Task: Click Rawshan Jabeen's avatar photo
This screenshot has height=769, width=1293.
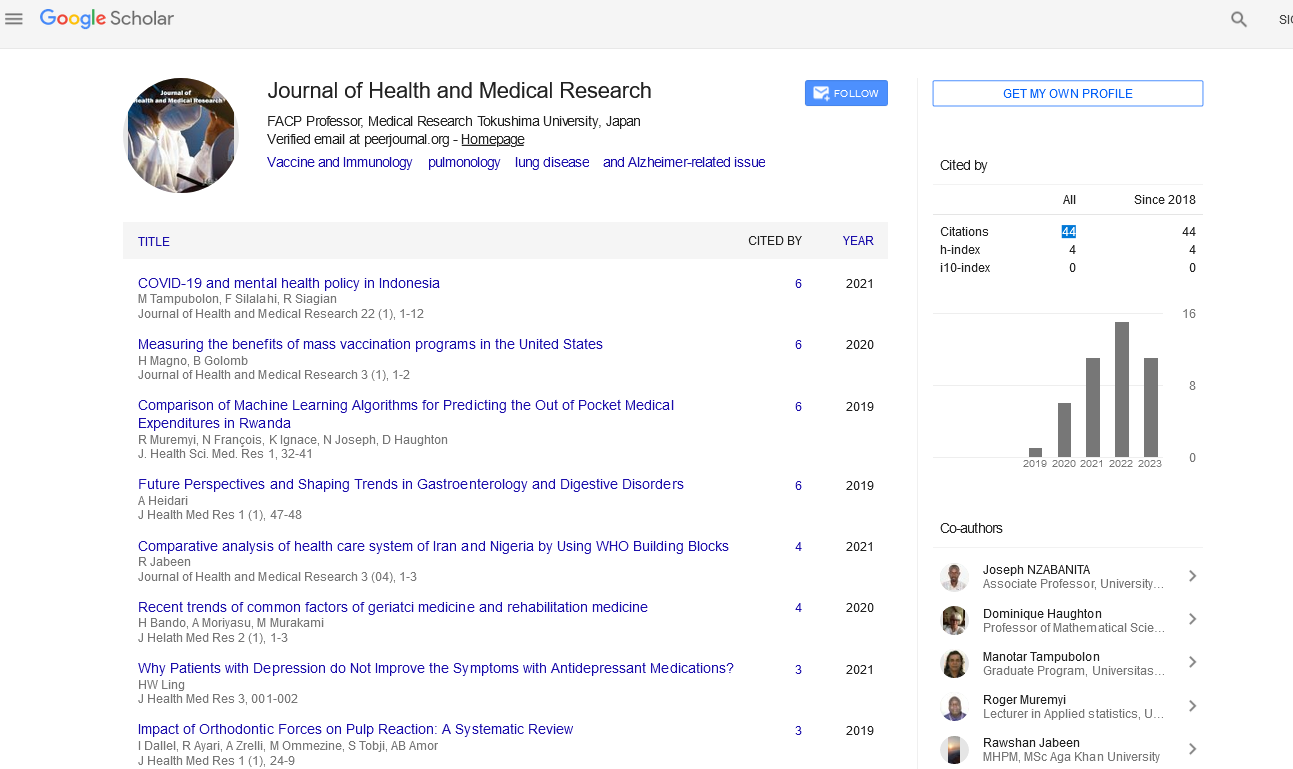Action: point(955,750)
